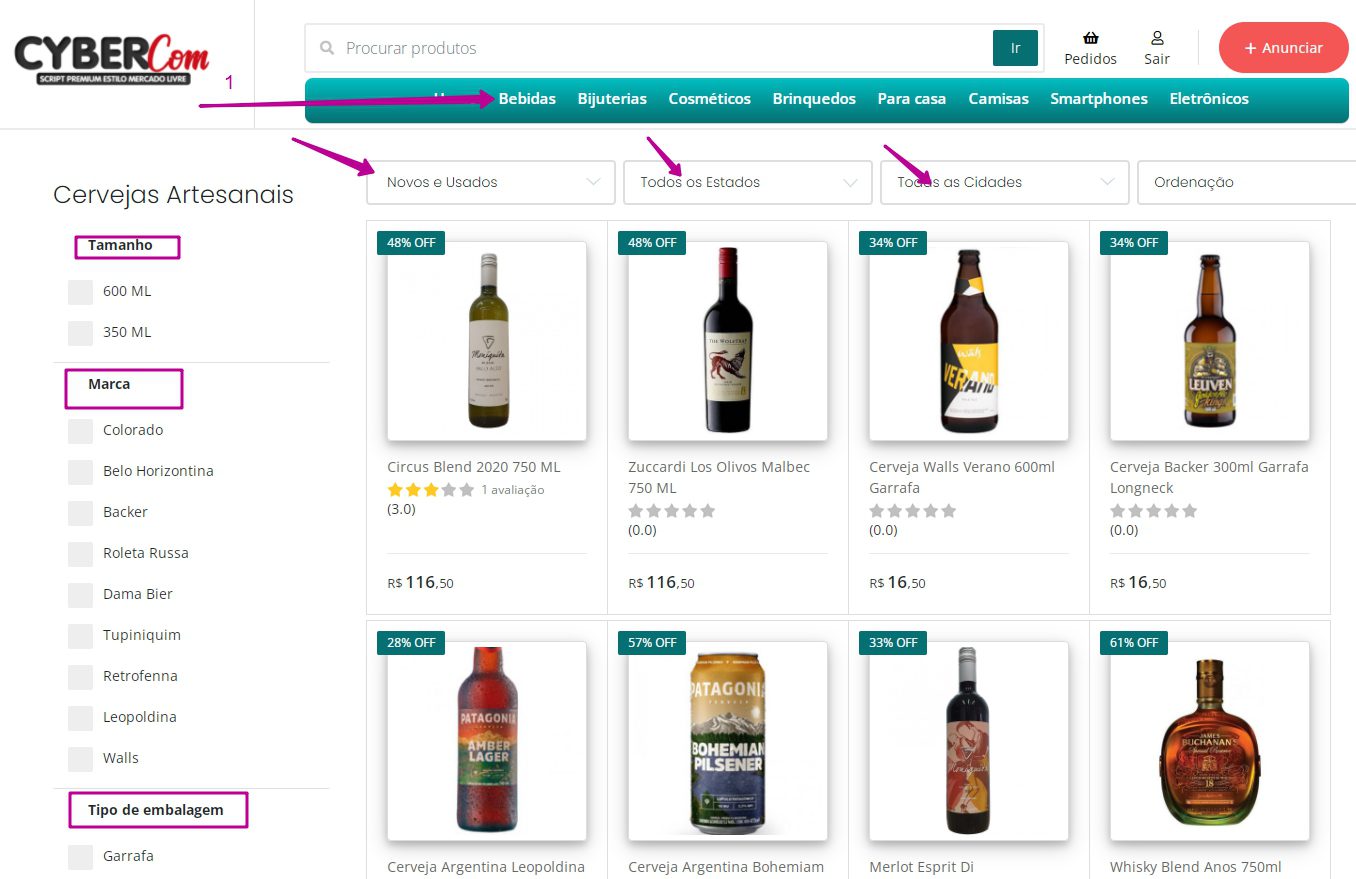Open Whisky Blend Anos 750ml link
The height and width of the screenshot is (879, 1356).
[x=1195, y=867]
